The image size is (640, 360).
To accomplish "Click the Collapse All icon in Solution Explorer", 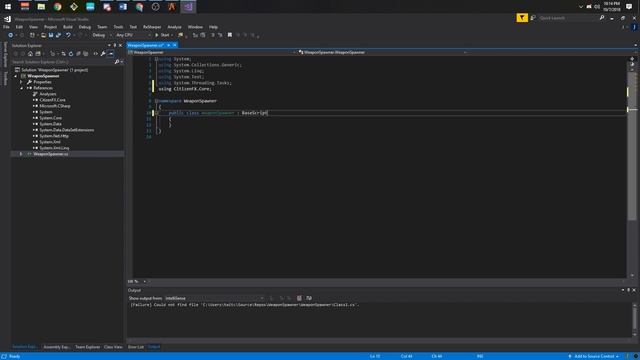I will click(78, 54).
